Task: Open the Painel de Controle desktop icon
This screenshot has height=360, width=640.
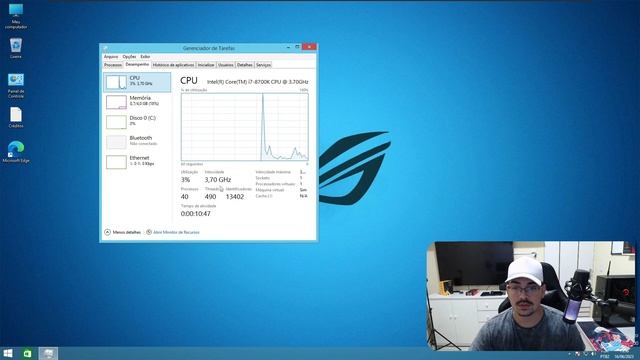Action: tap(16, 86)
